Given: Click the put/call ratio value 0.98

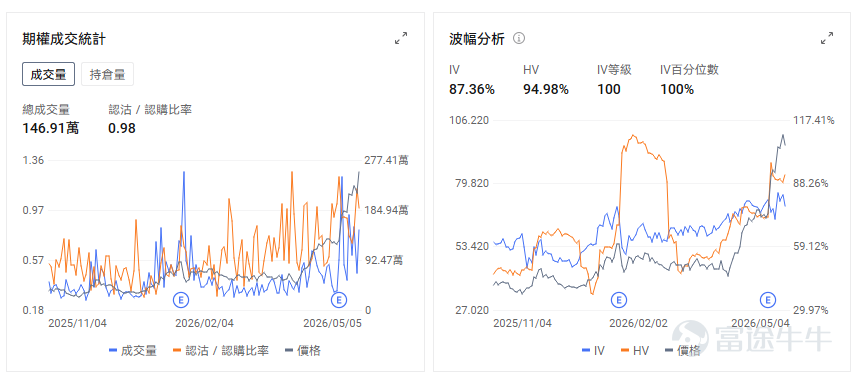Looking at the screenshot, I should [x=122, y=128].
